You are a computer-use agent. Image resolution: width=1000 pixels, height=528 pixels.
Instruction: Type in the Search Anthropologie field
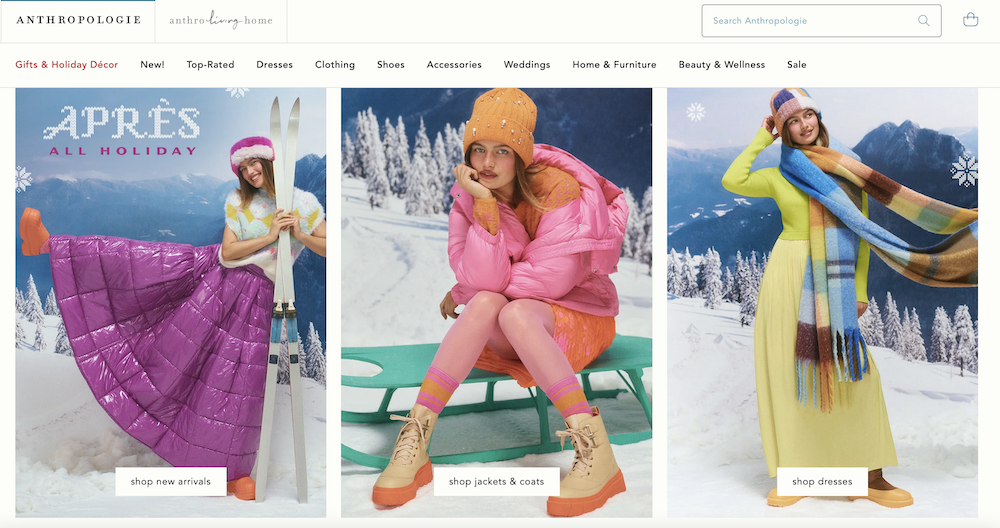click(810, 20)
